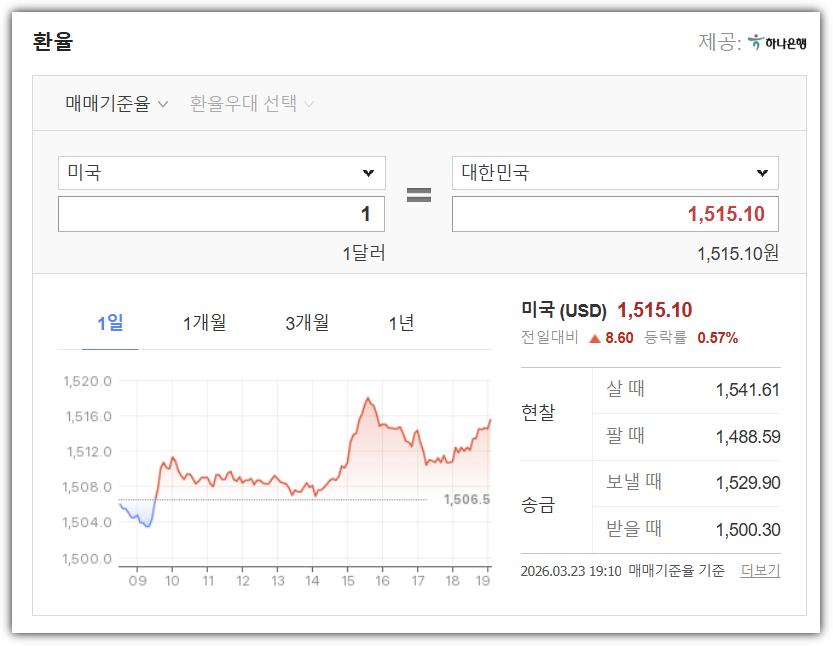833x646 pixels.
Task: Click the won amount field showing 1,515.10
Action: point(614,213)
